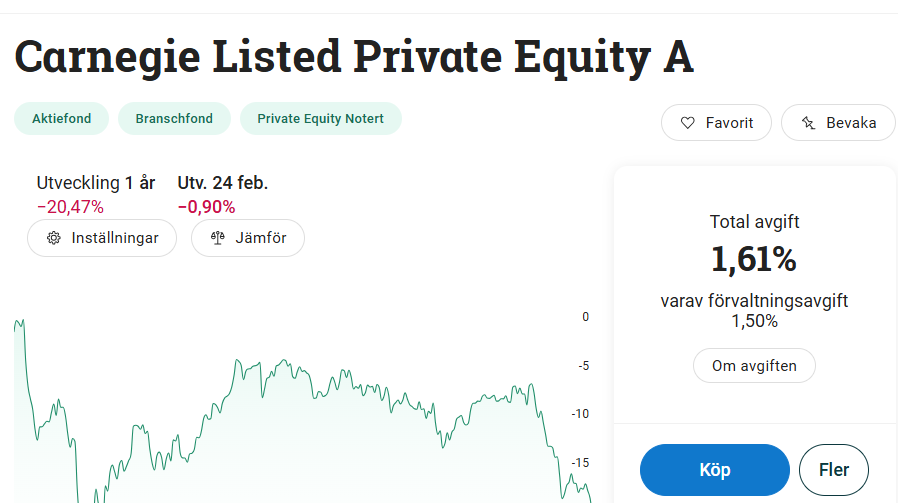The width and height of the screenshot is (898, 503).
Task: Open the Om avgiften info button
Action: pyautogui.click(x=754, y=366)
